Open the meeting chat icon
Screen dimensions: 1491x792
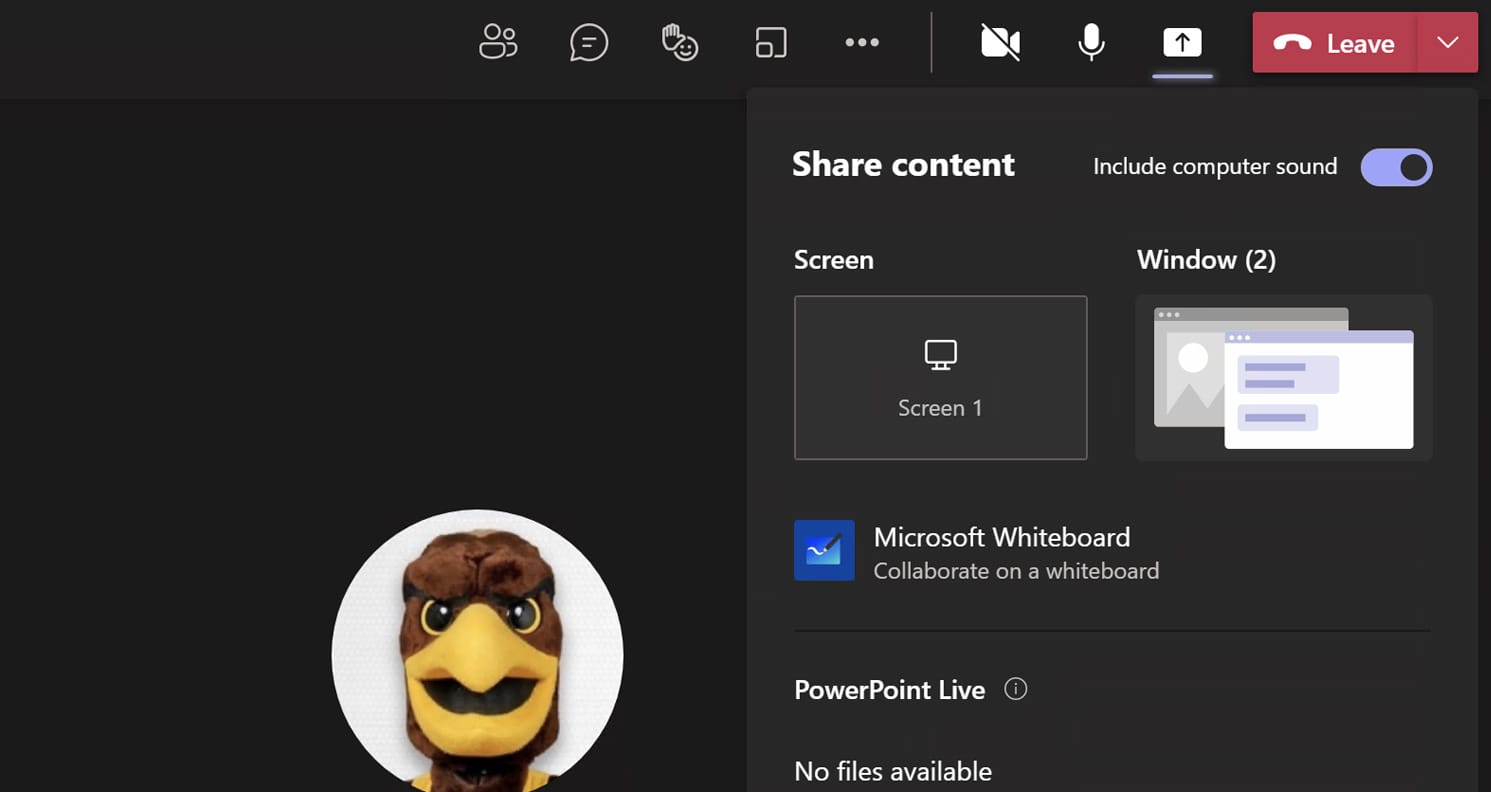point(589,42)
